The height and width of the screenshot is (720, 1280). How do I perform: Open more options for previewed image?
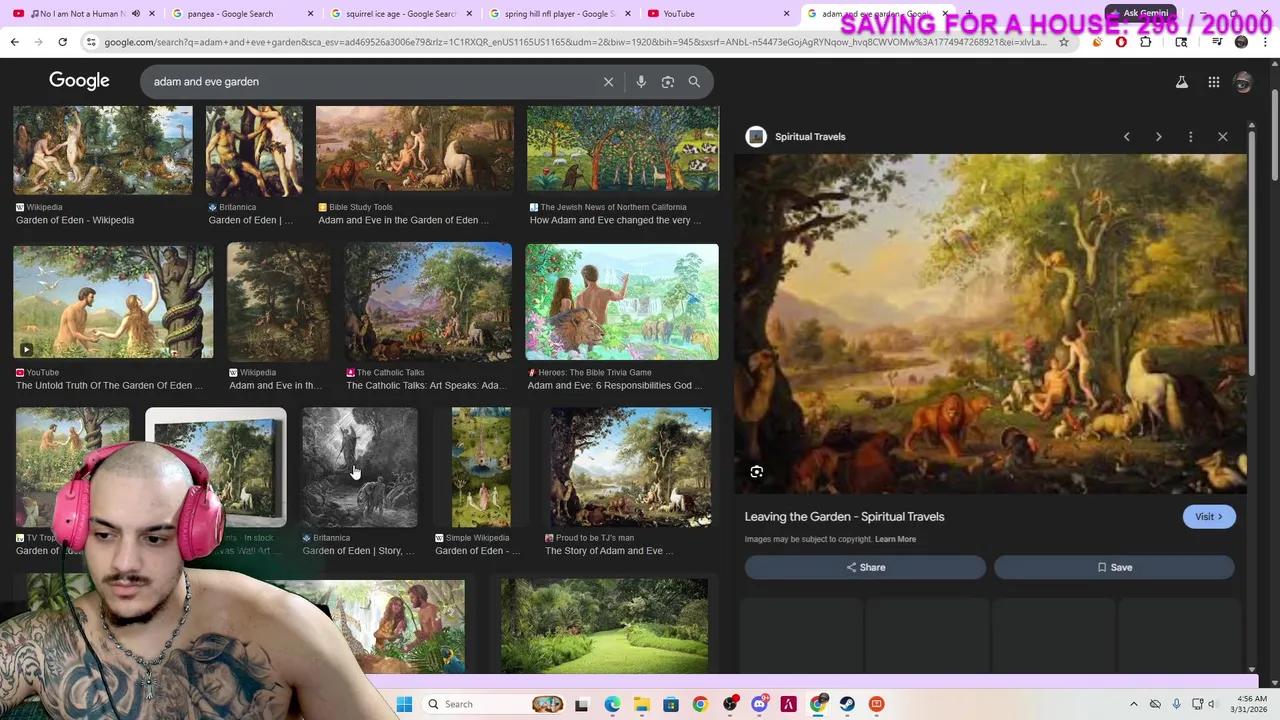(1190, 137)
